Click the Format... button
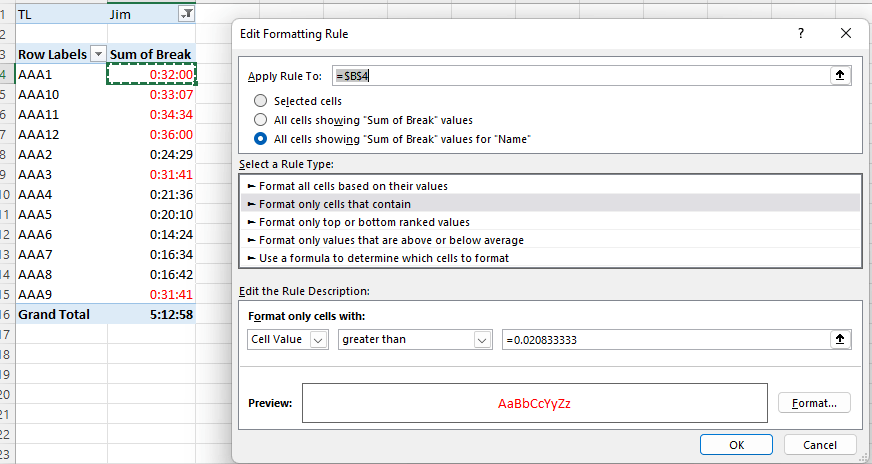Image resolution: width=872 pixels, height=464 pixels. coord(814,403)
